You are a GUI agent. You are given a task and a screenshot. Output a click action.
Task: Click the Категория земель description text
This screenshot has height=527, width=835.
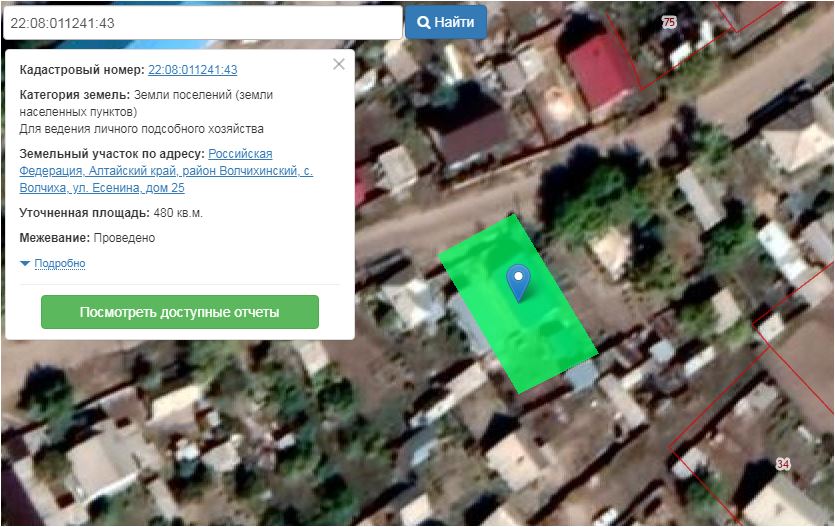[x=146, y=103]
